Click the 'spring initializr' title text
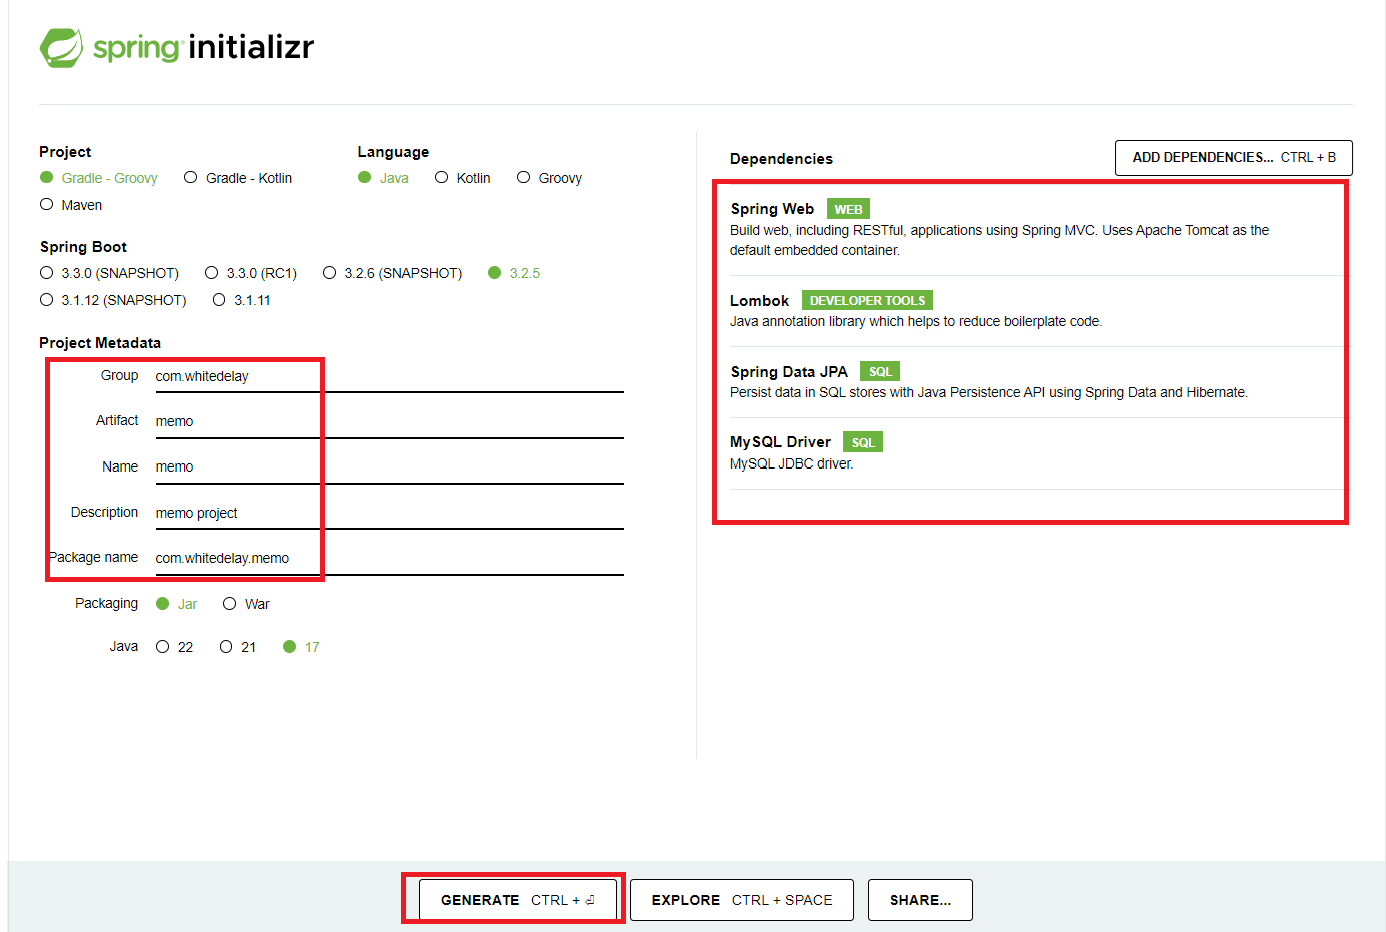Screen dimensions: 1386x932 [x=203, y=47]
